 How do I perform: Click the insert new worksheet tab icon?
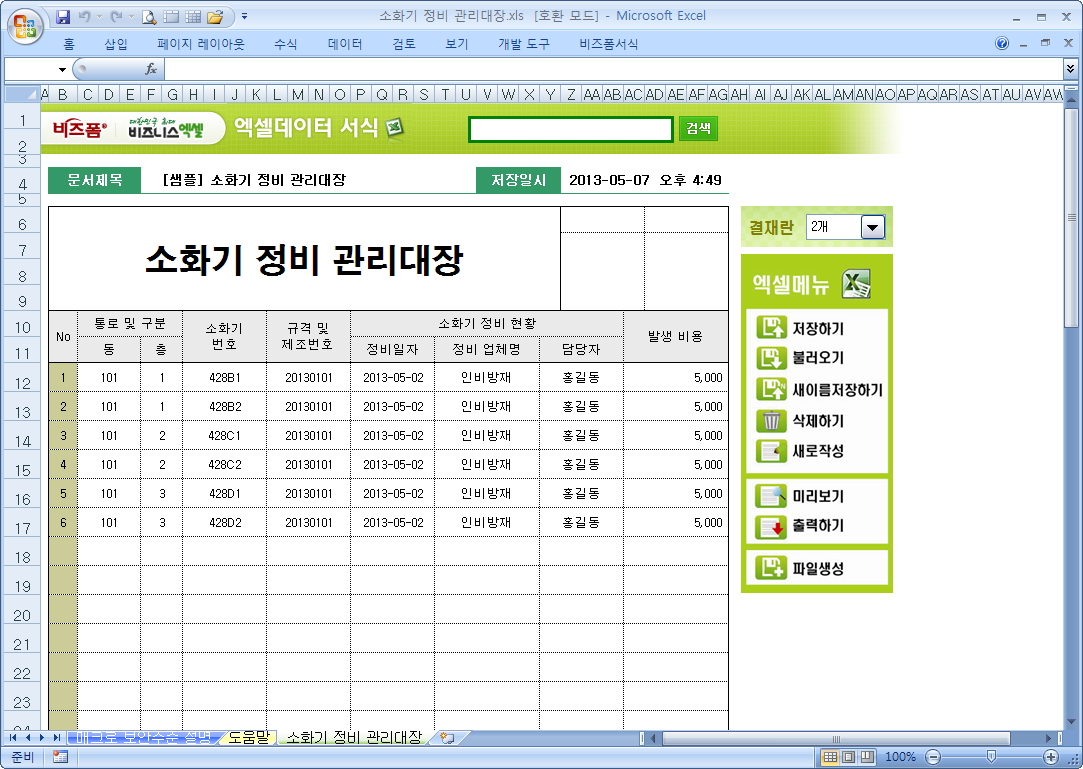(x=446, y=738)
